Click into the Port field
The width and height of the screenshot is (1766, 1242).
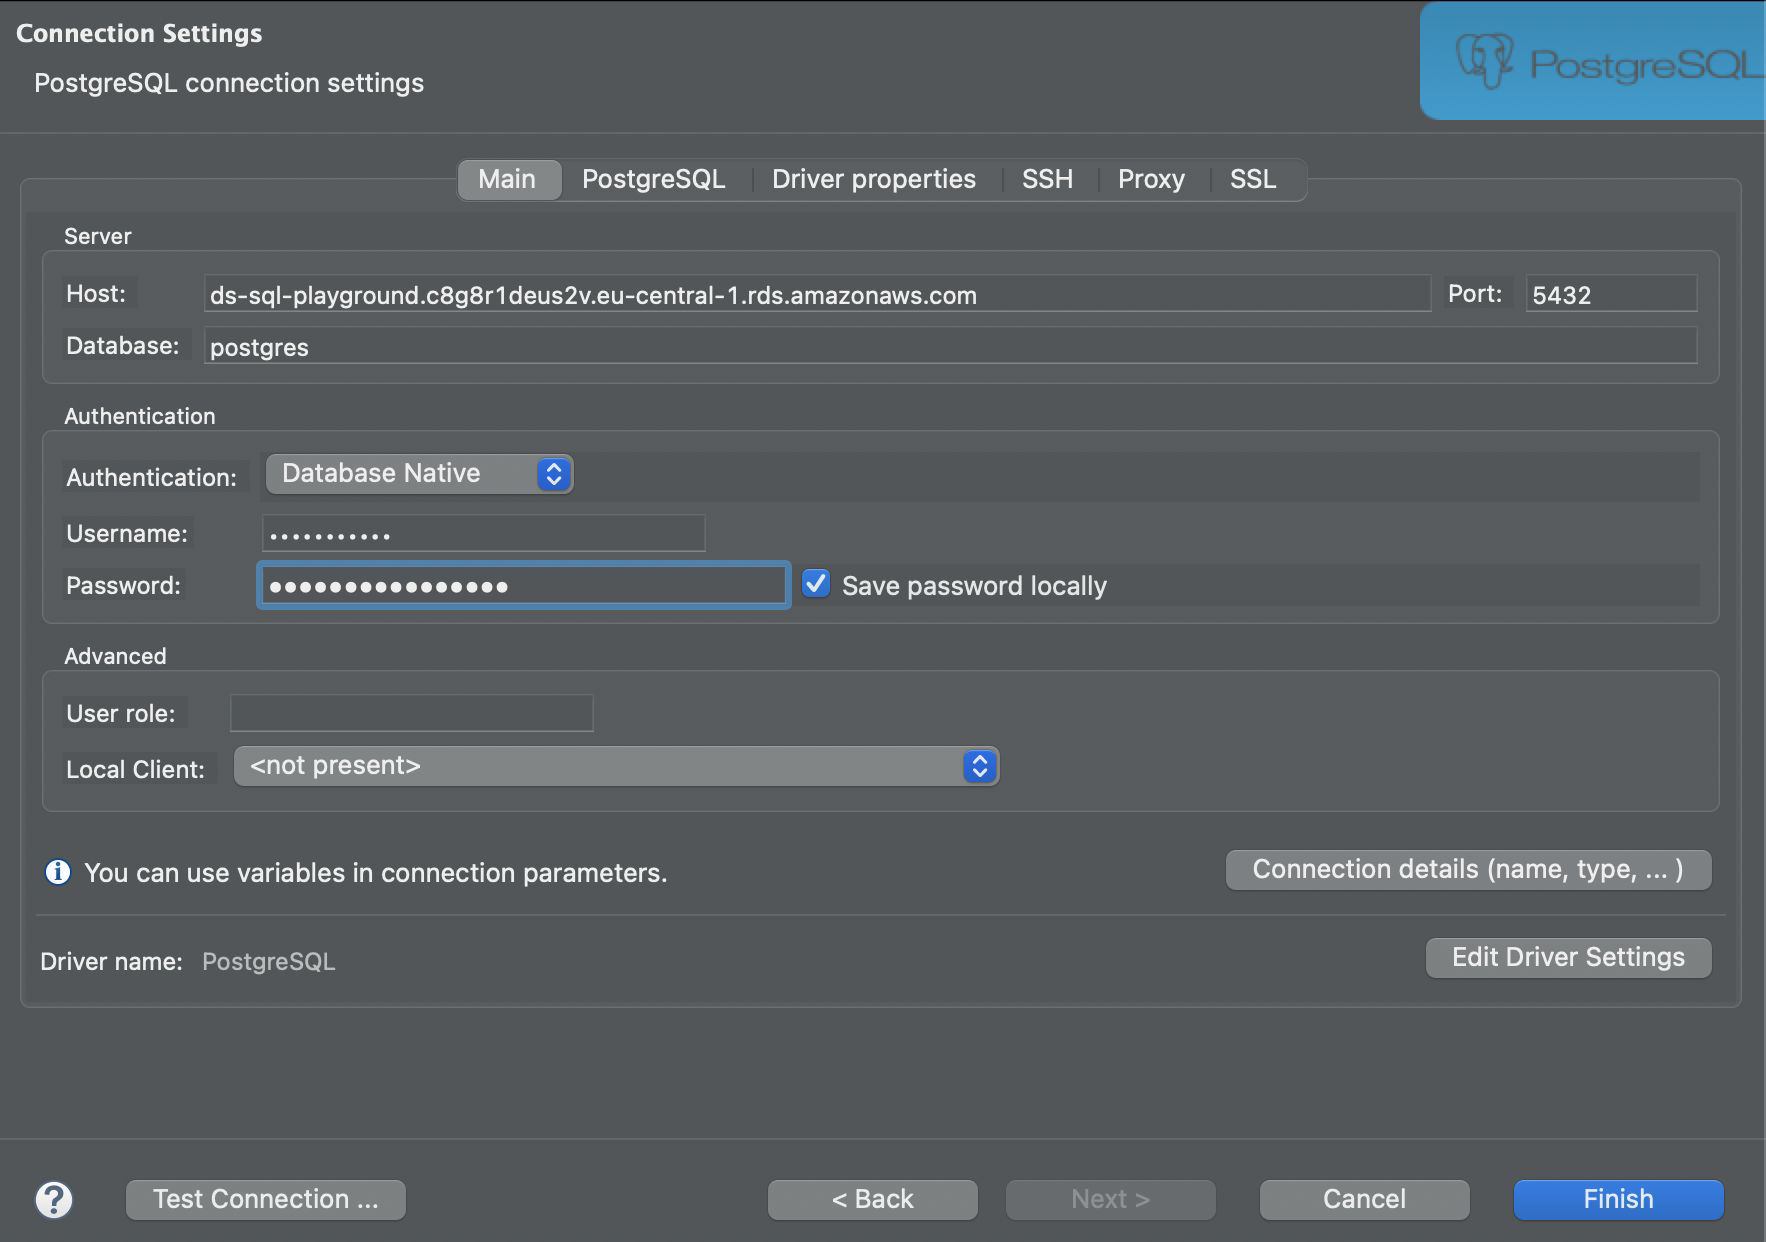pyautogui.click(x=1610, y=295)
